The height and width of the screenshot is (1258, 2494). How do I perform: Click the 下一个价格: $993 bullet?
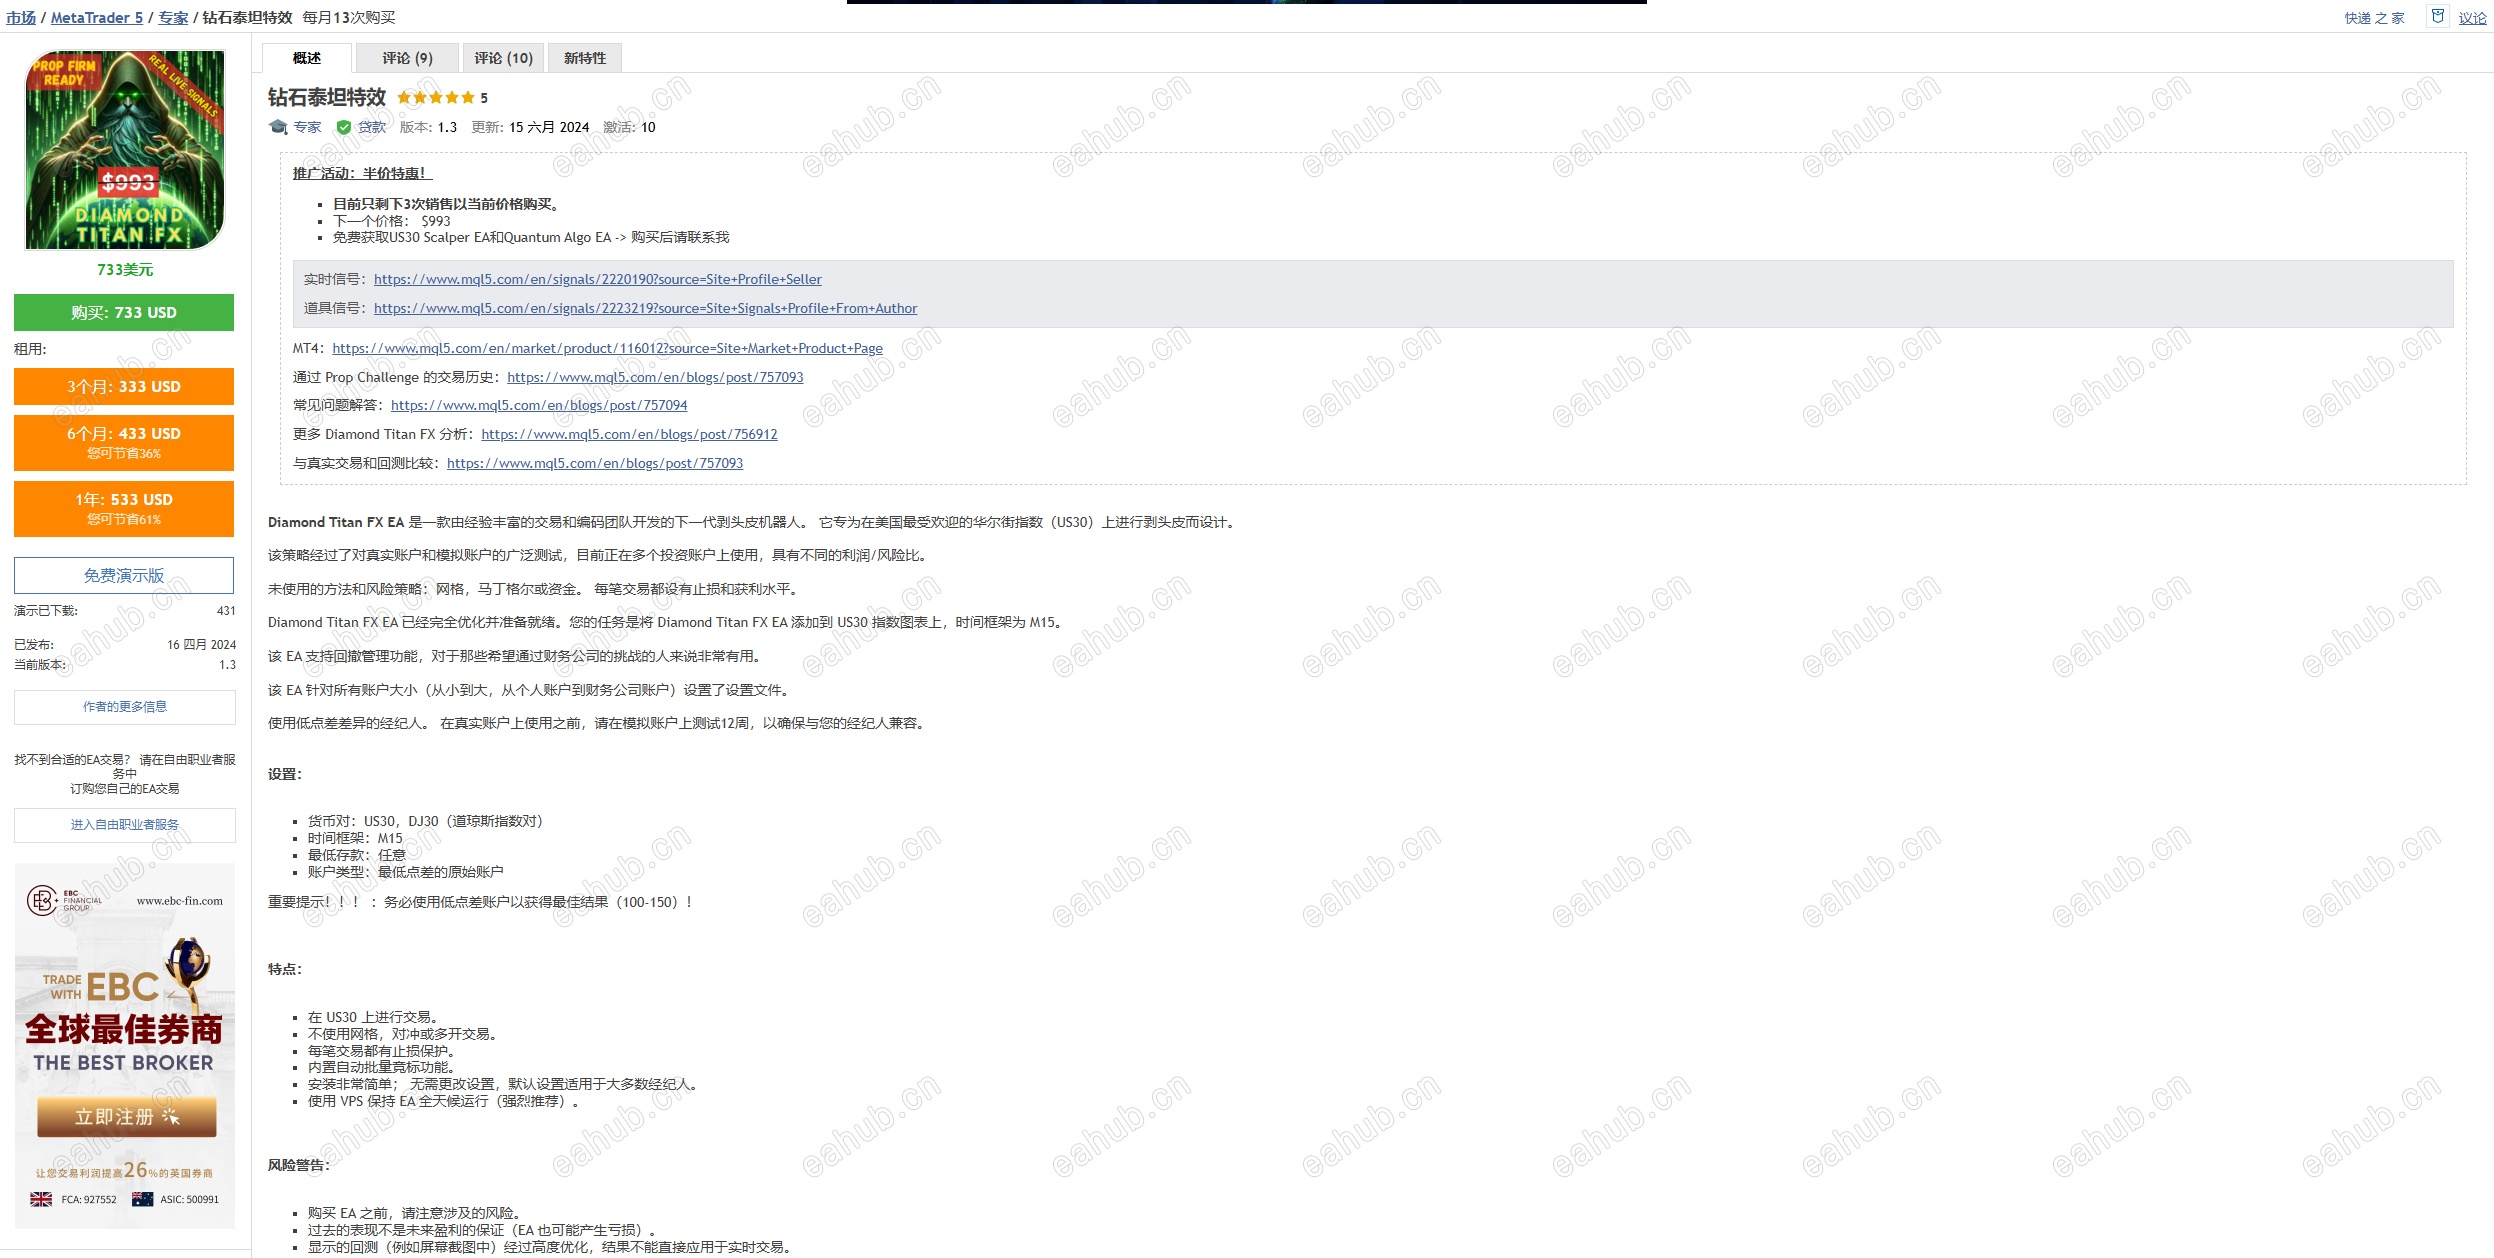392,221
